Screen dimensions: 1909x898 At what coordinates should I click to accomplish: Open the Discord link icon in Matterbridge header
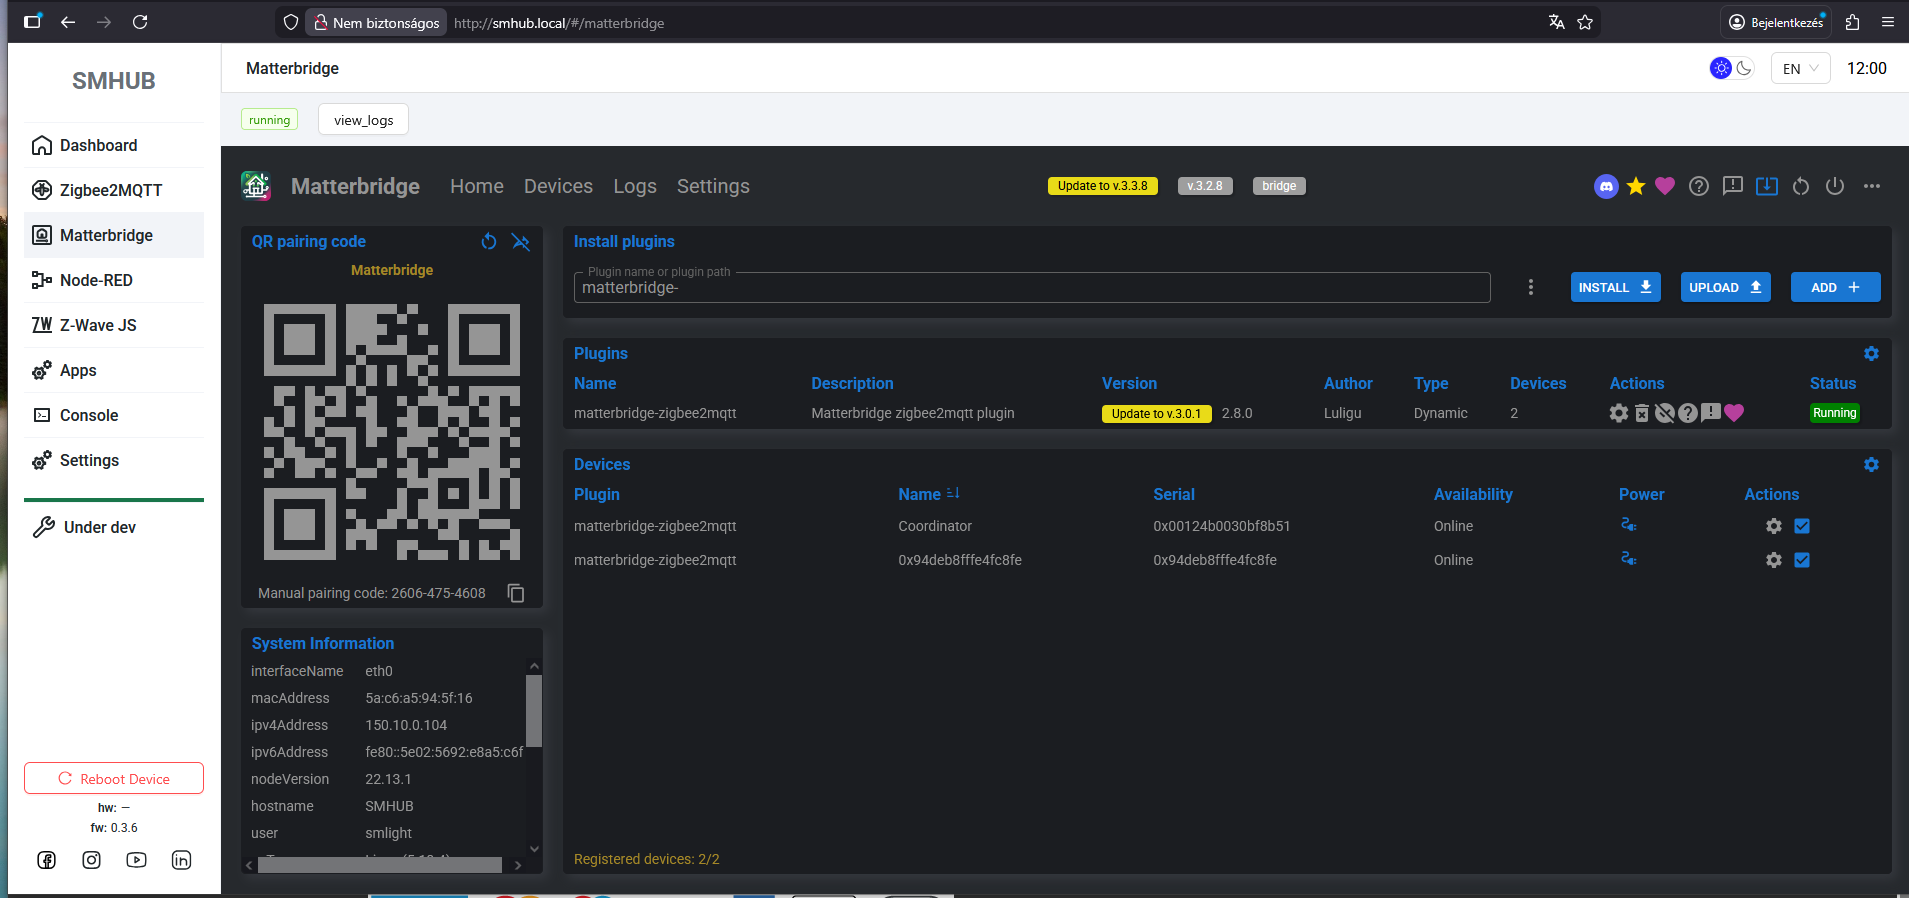point(1606,187)
